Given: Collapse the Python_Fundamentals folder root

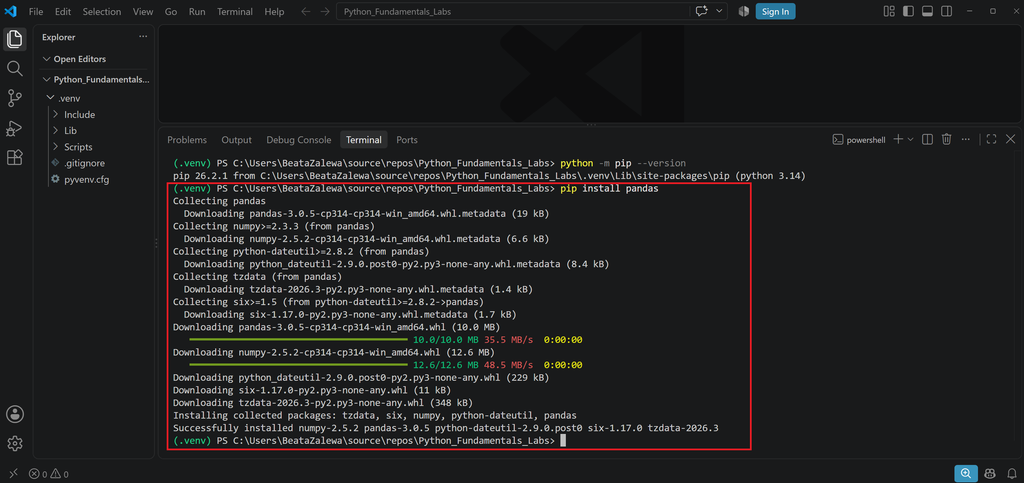Looking at the screenshot, I should (x=94, y=80).
